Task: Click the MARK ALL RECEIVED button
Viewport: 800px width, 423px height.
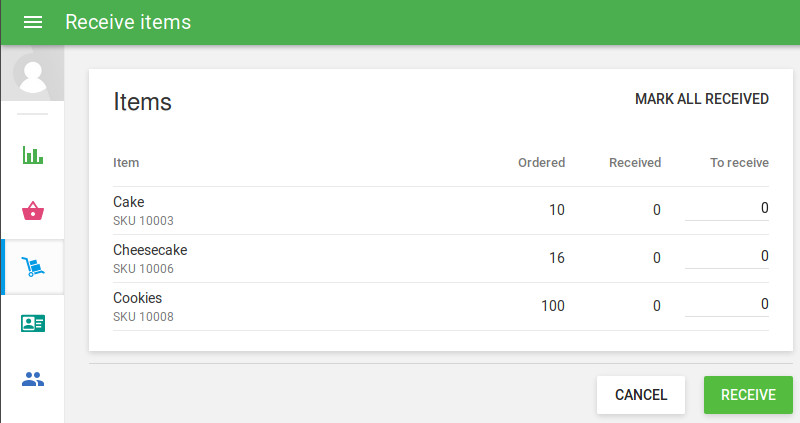Action: tap(702, 99)
